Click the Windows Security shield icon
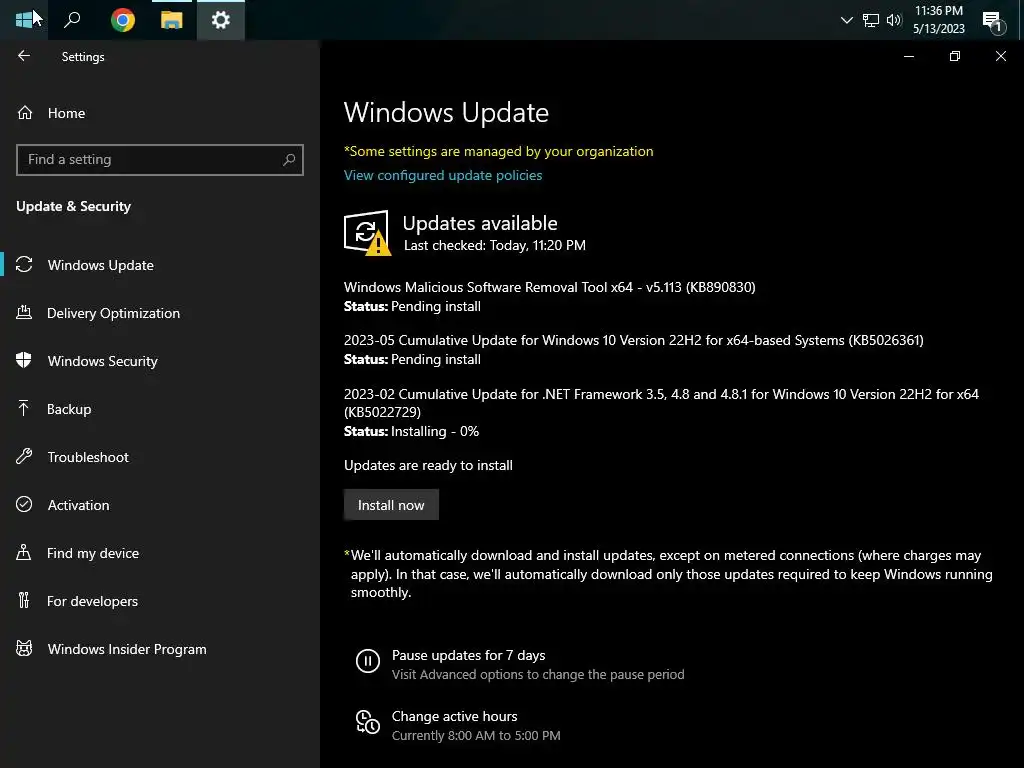Image resolution: width=1024 pixels, height=768 pixels. pyautogui.click(x=24, y=360)
